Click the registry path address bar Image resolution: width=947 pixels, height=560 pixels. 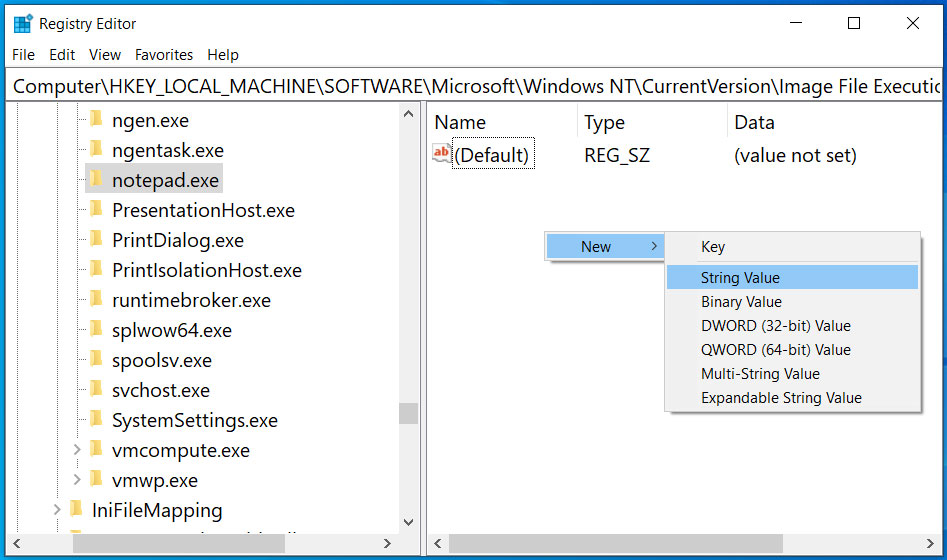[474, 86]
